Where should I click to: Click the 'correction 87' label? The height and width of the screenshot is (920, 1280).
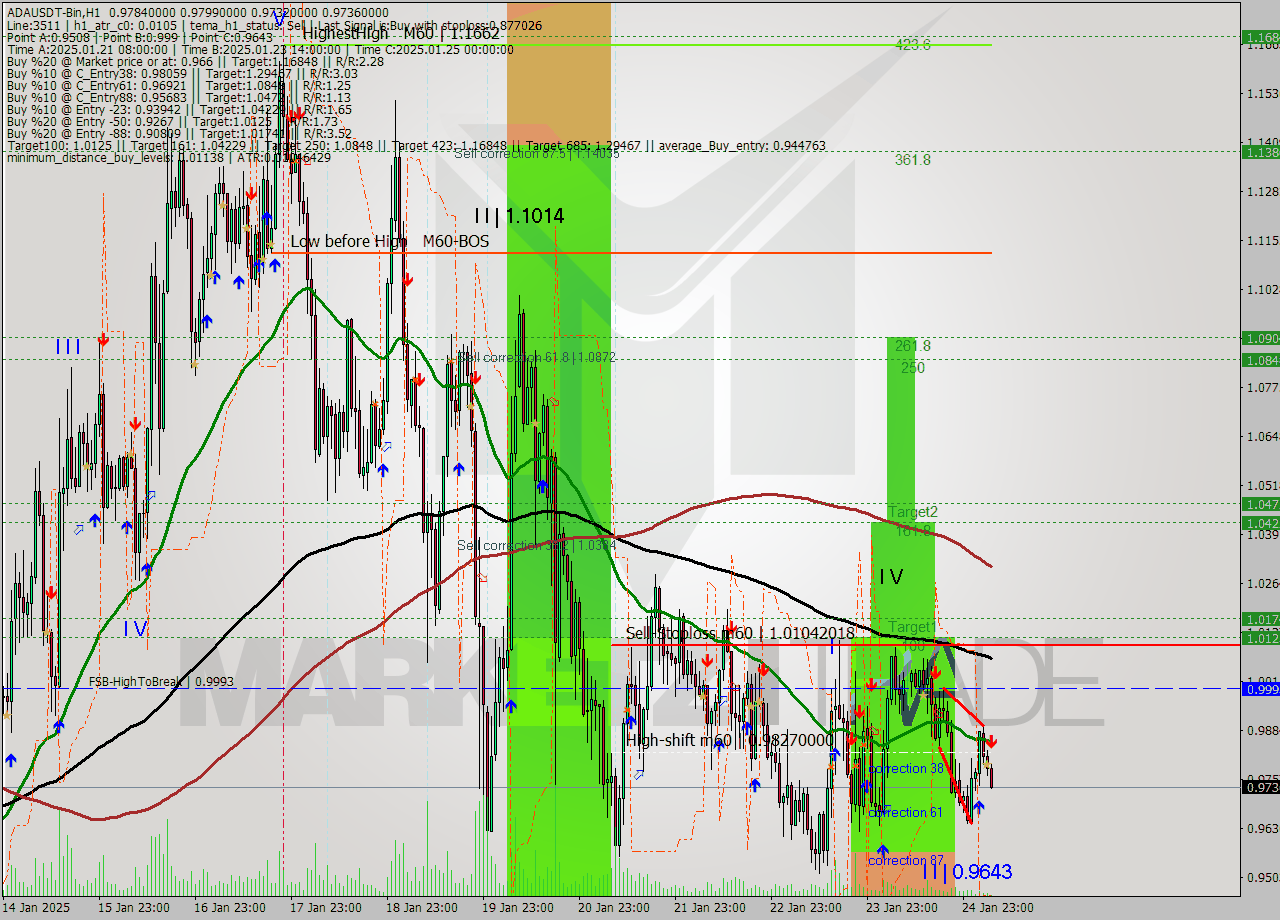click(x=906, y=861)
